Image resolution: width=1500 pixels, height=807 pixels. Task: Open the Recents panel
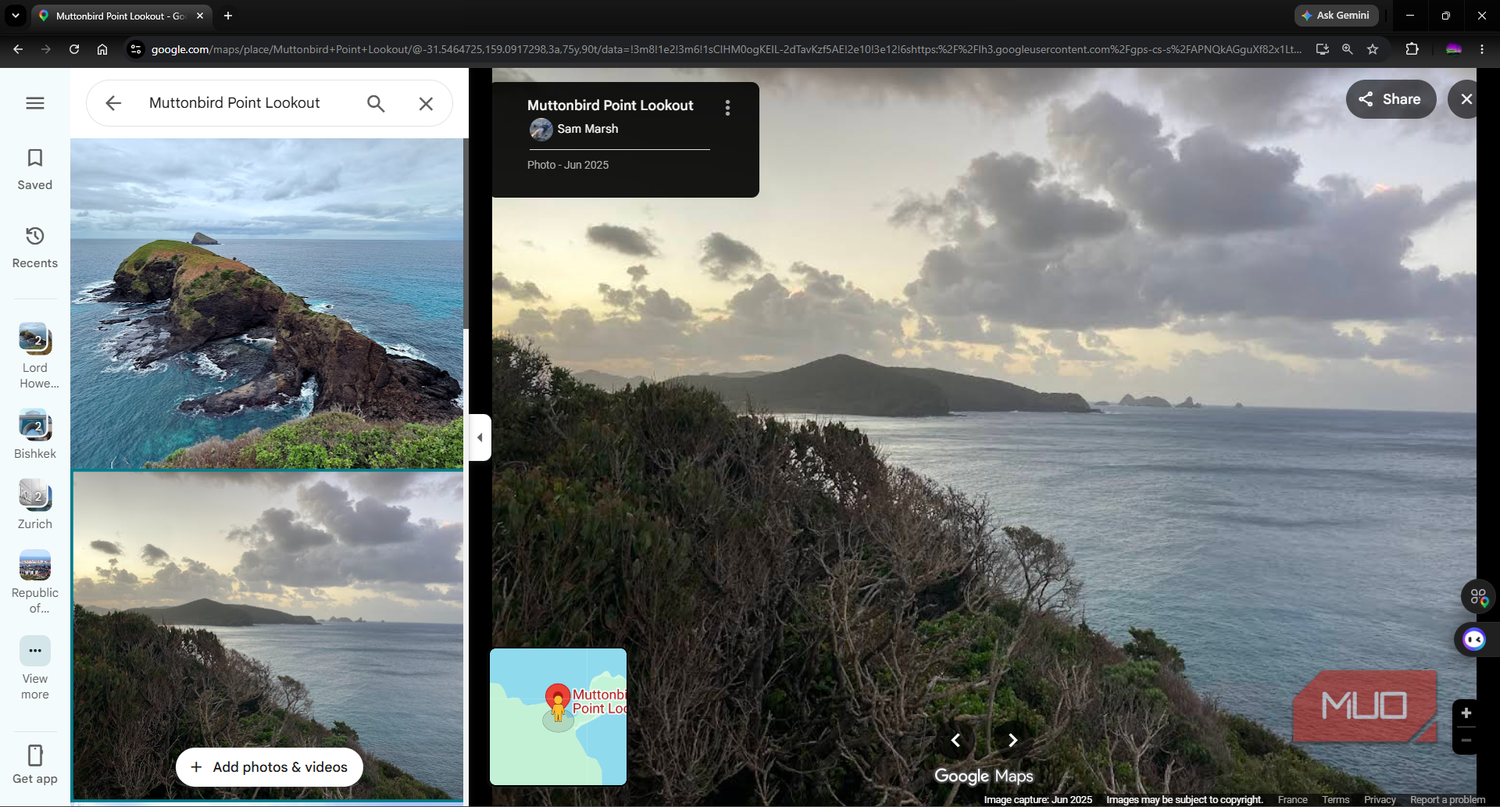[x=35, y=247]
